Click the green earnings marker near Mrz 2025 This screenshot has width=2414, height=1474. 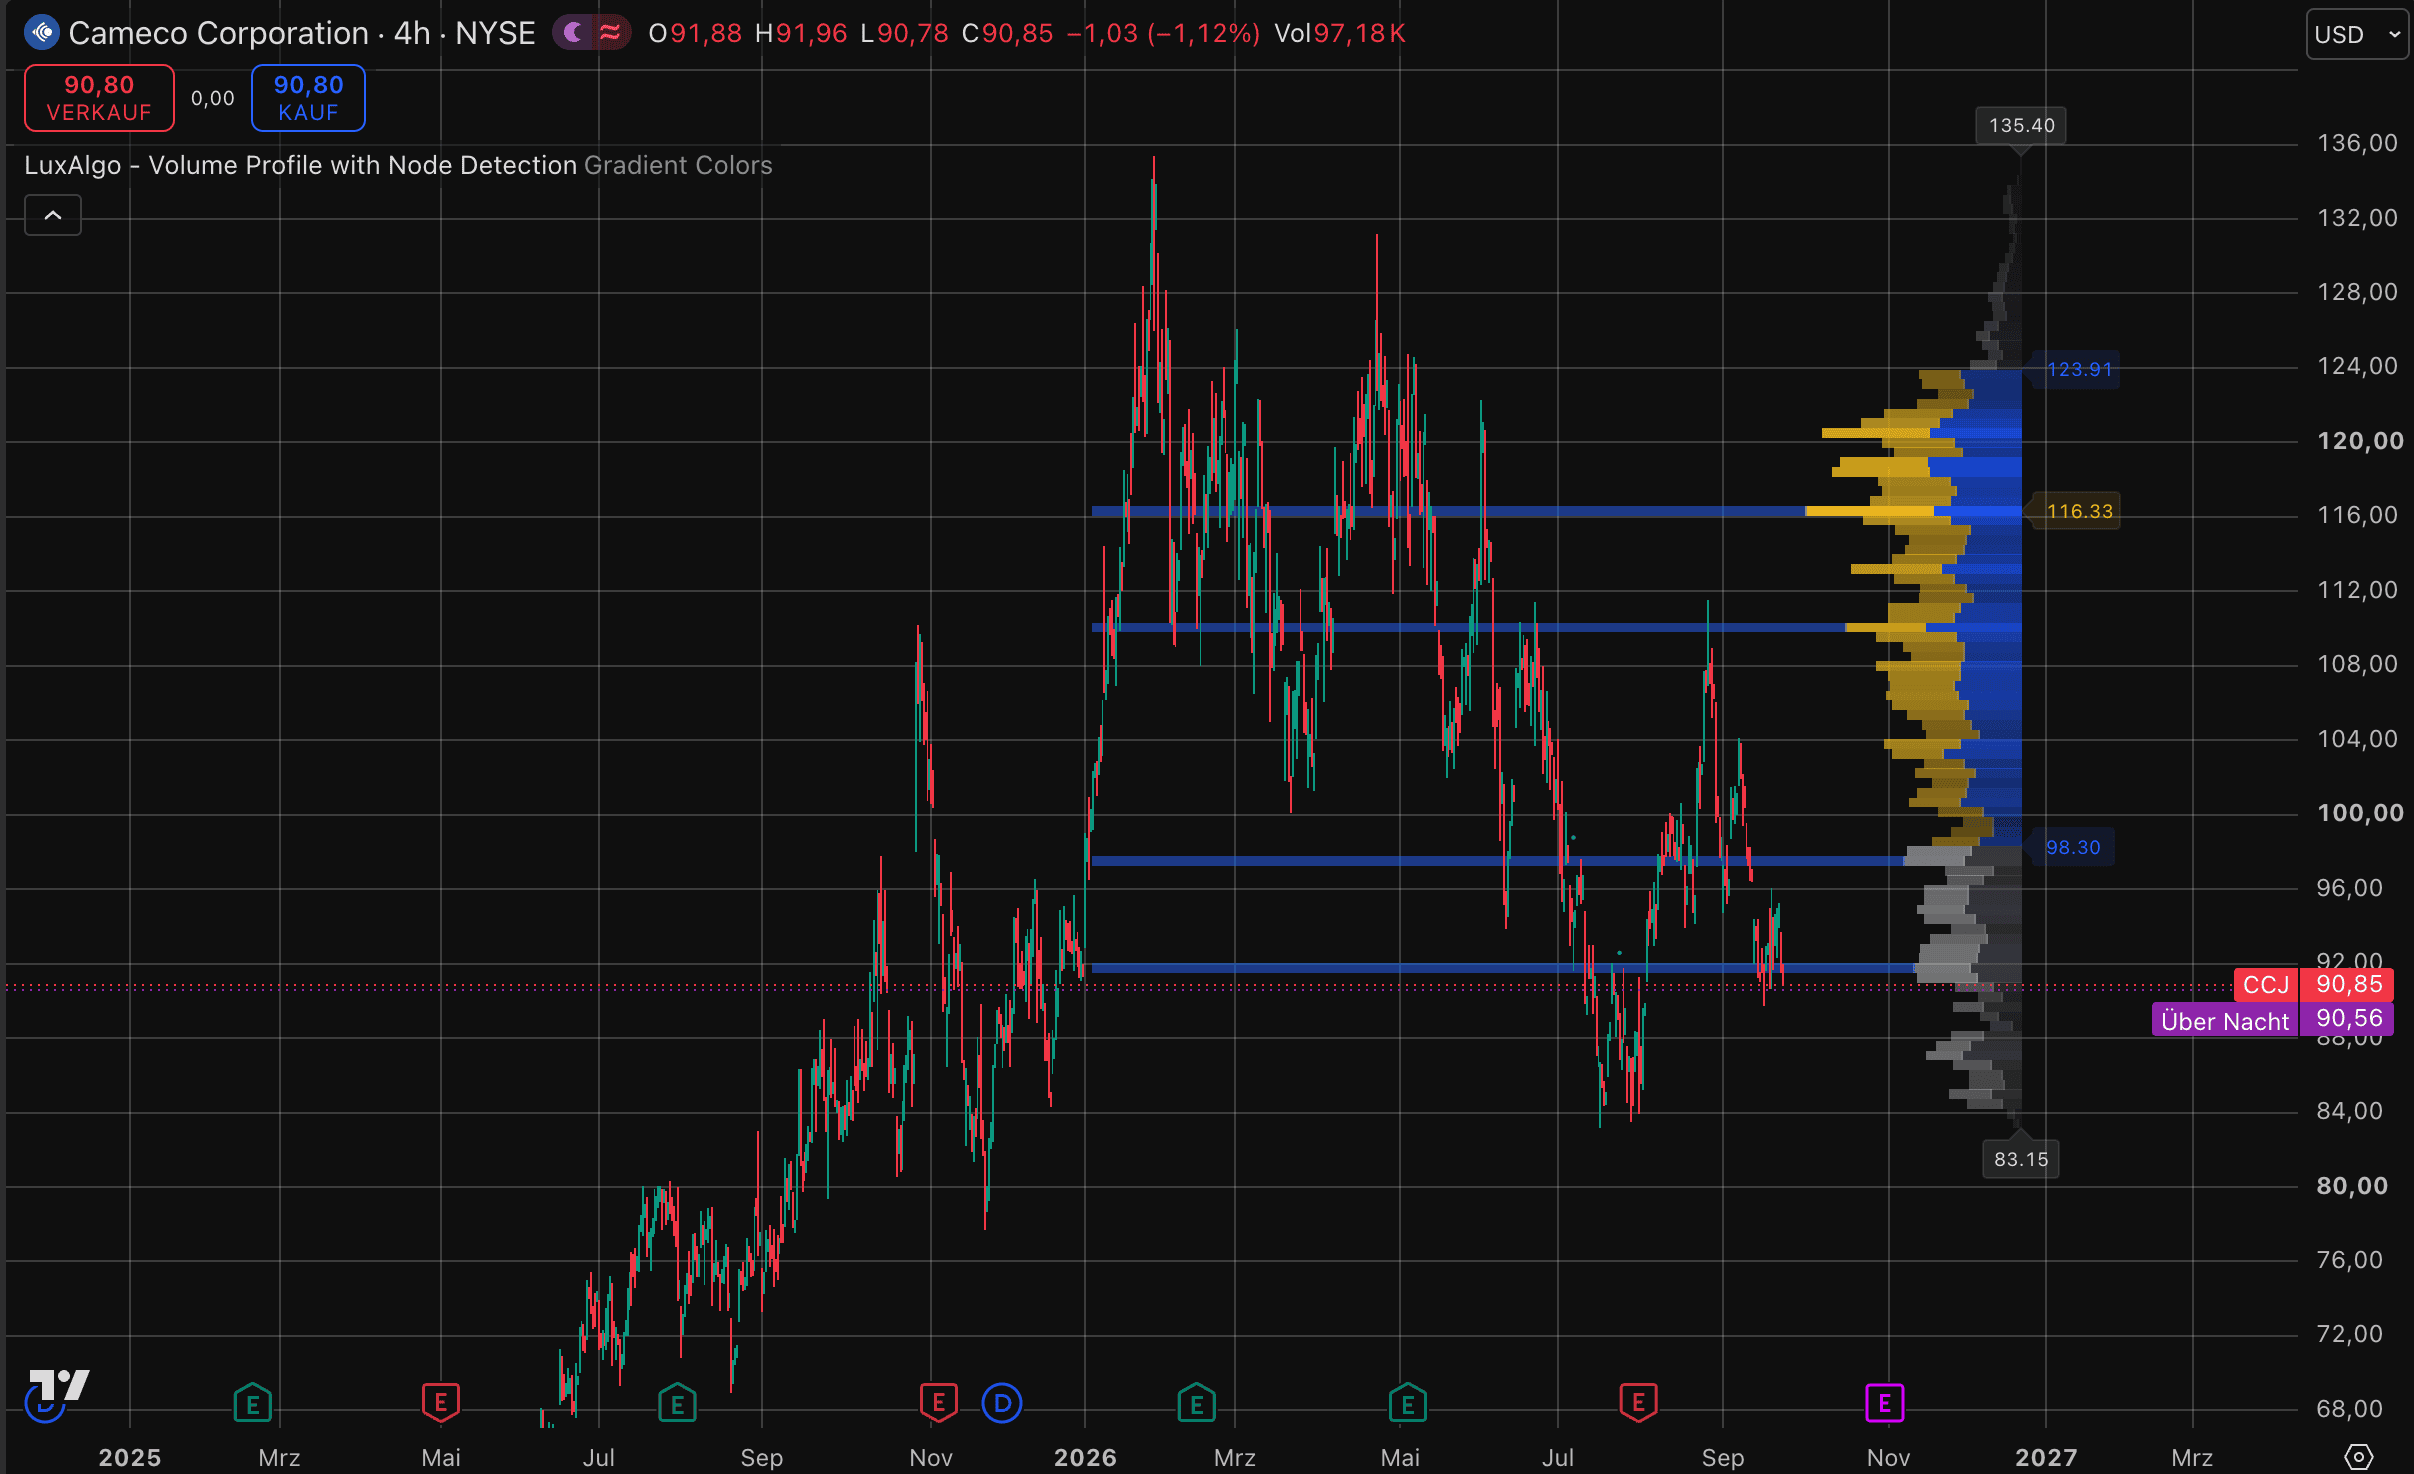[x=253, y=1404]
